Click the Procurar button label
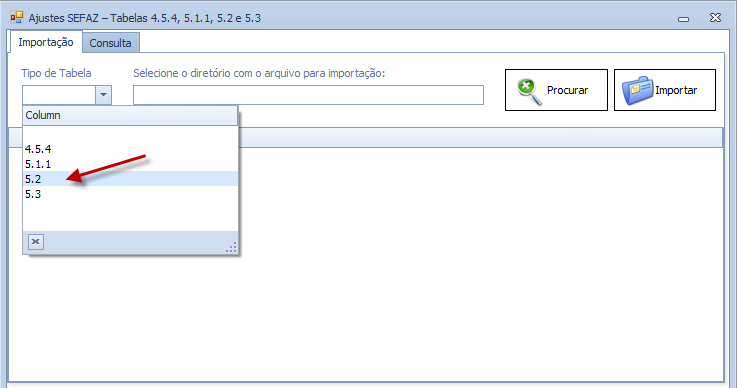737x388 pixels. (x=567, y=90)
